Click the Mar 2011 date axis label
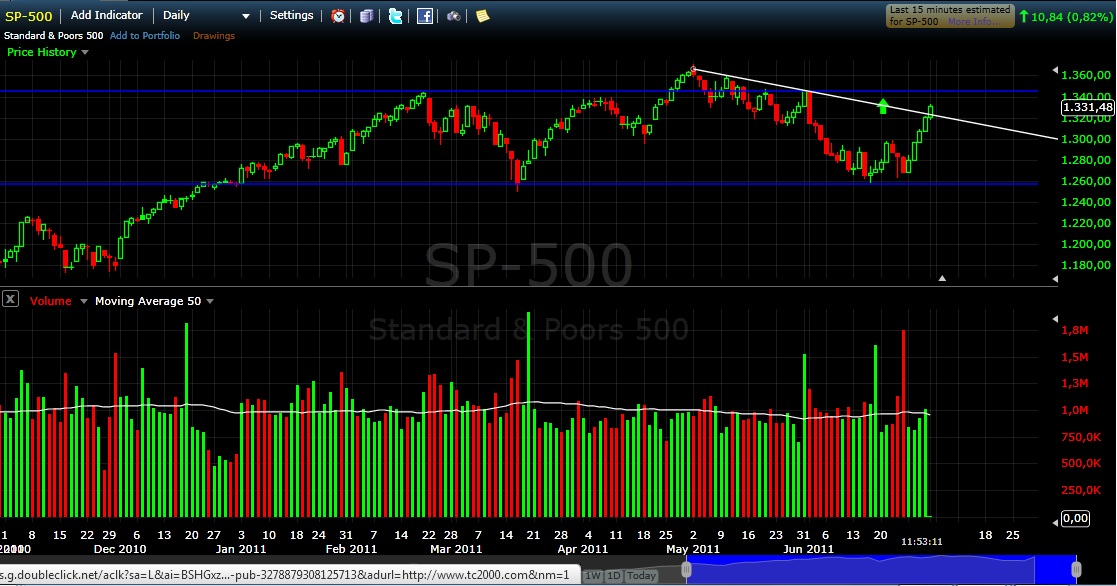1117x586 pixels. tap(456, 549)
